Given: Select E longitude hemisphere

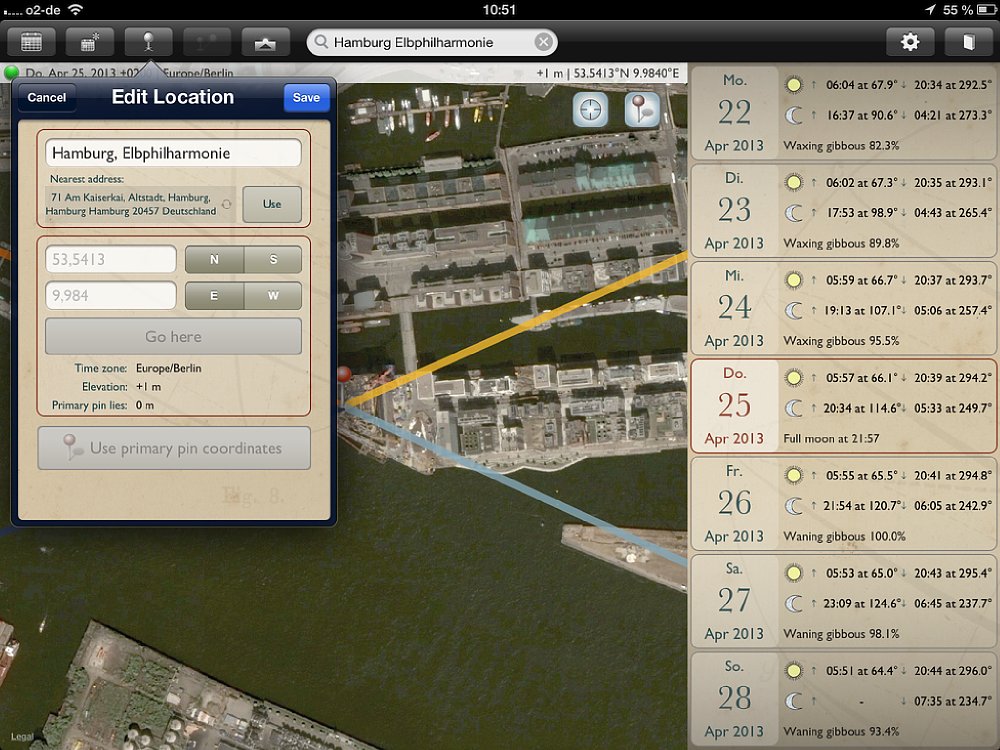Looking at the screenshot, I should (214, 296).
